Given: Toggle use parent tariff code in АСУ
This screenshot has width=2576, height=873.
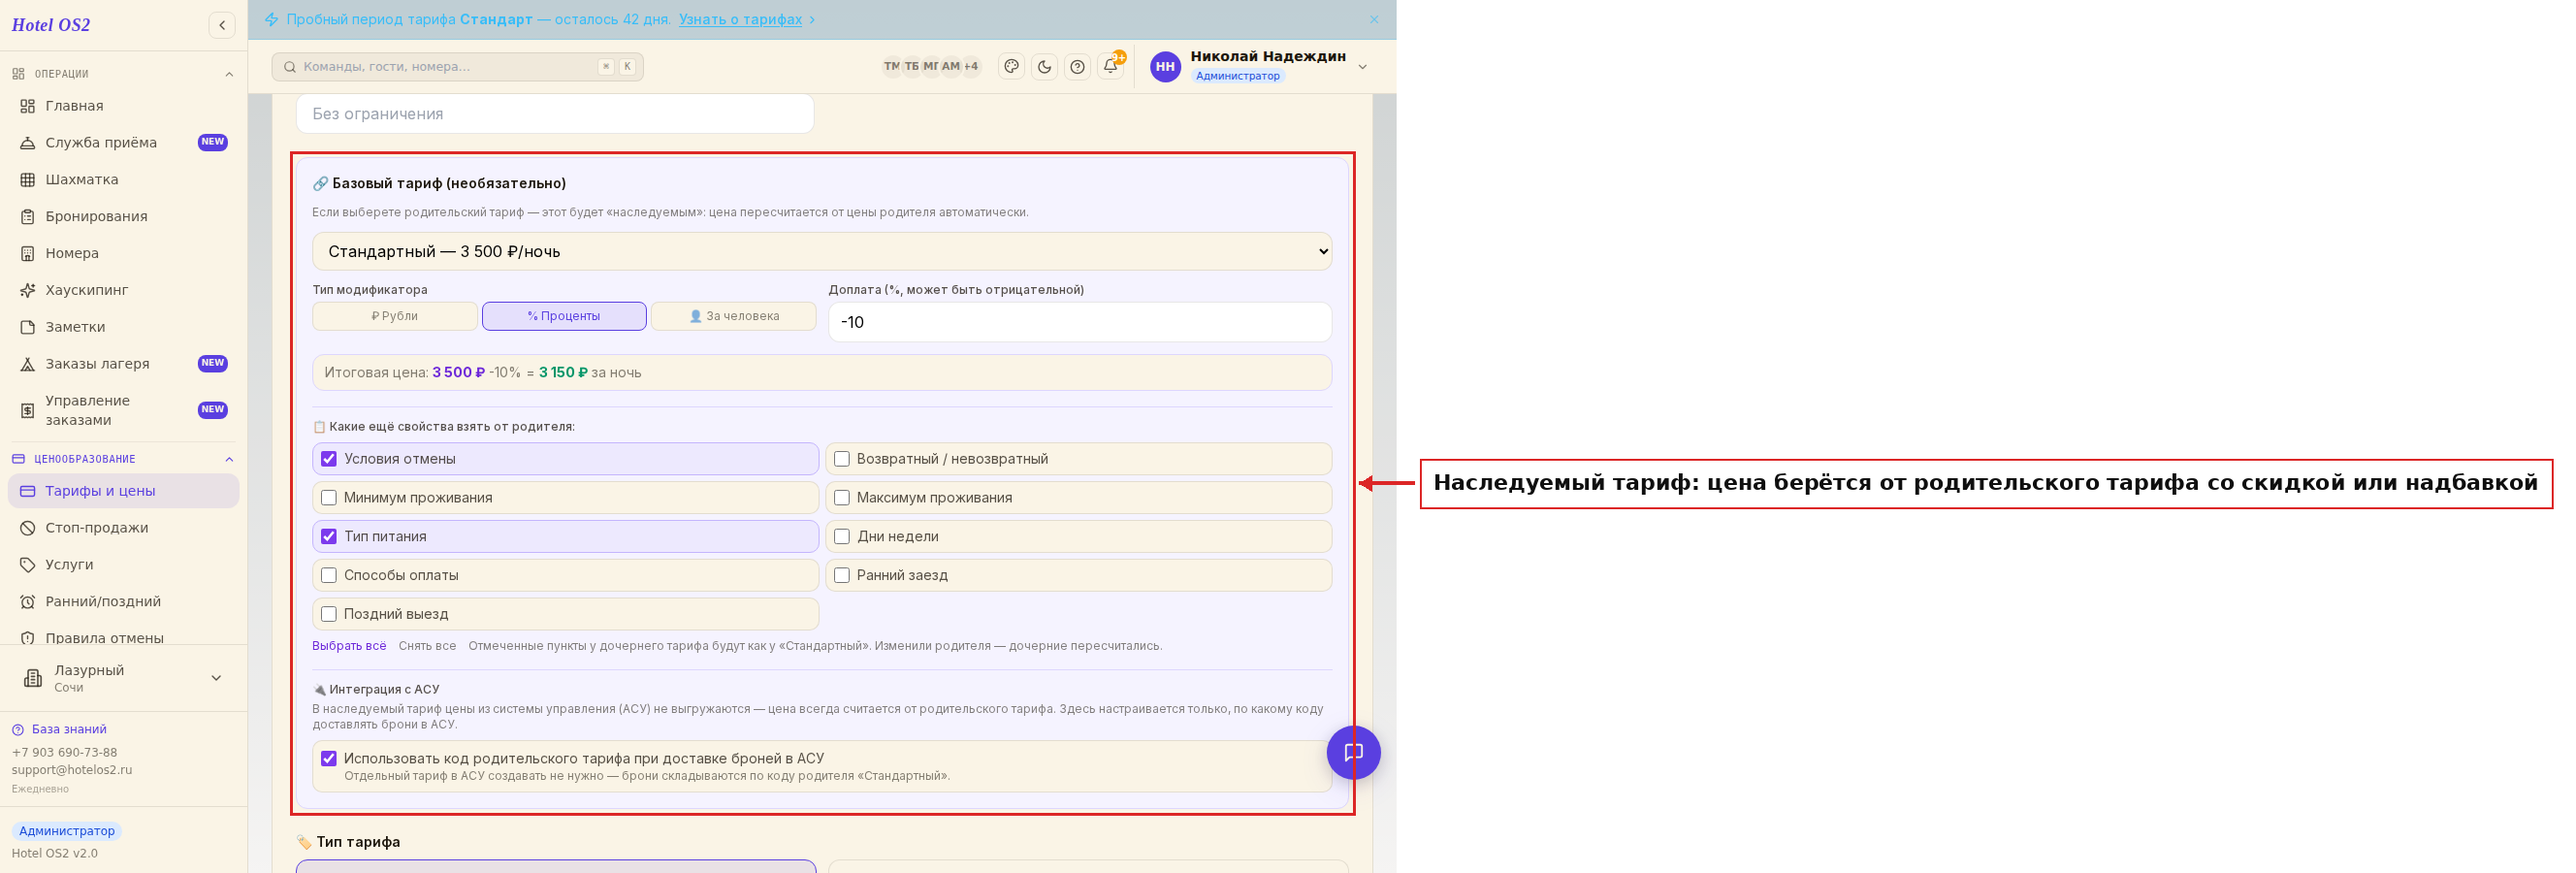Looking at the screenshot, I should (329, 759).
